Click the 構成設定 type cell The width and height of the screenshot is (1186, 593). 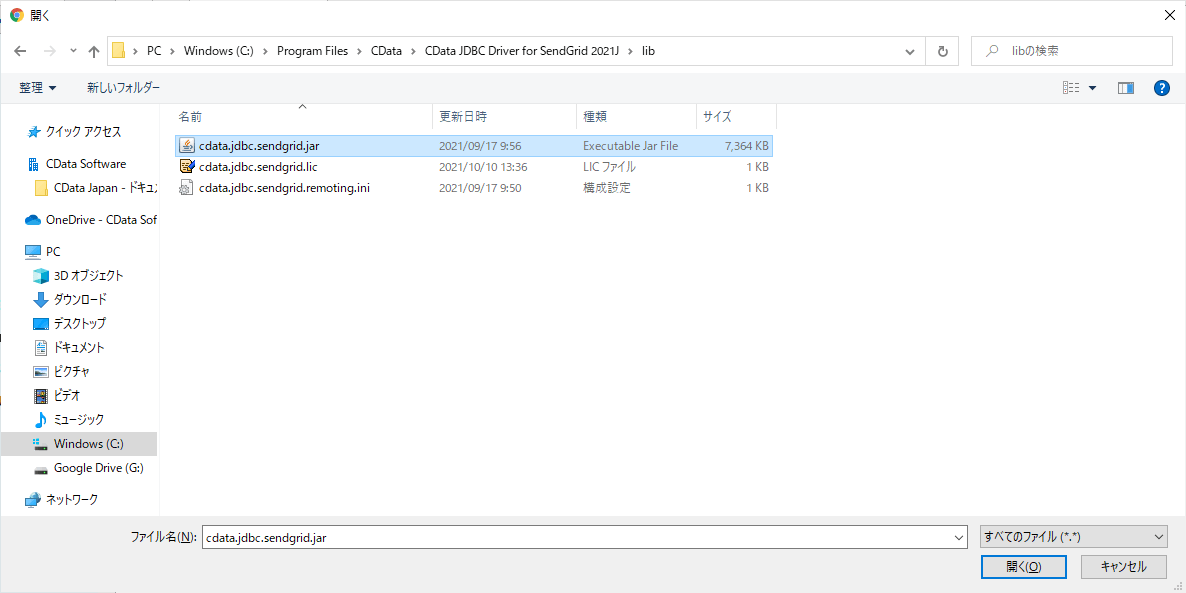[607, 188]
